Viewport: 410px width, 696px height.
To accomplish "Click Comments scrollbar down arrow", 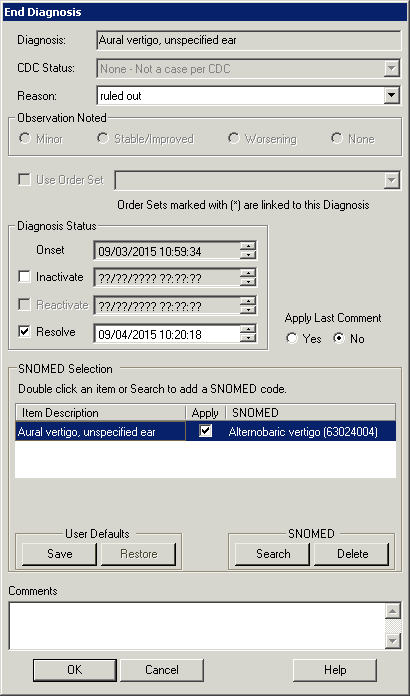I will coord(393,641).
